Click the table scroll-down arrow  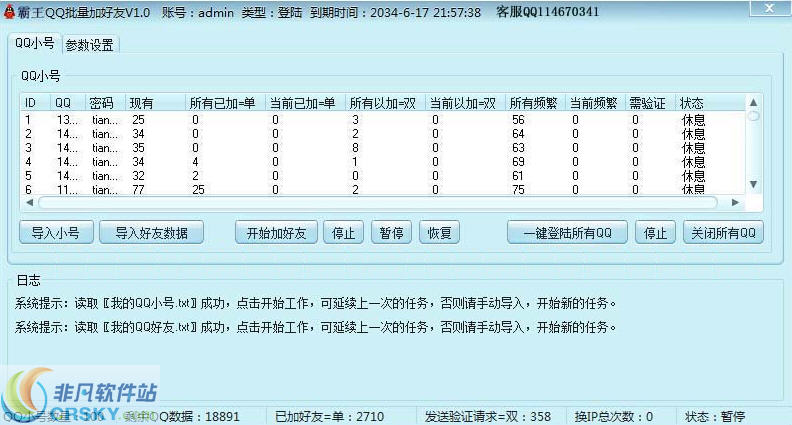[x=753, y=184]
